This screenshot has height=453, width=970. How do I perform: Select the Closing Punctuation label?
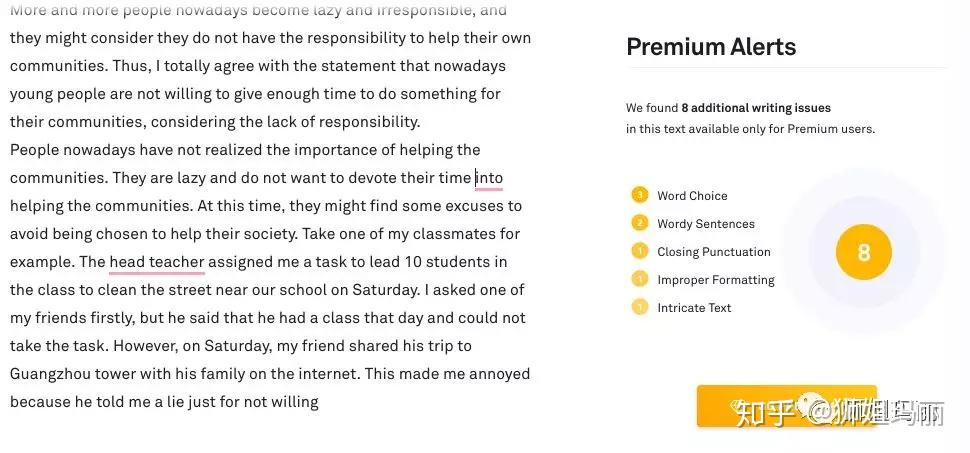coord(714,252)
